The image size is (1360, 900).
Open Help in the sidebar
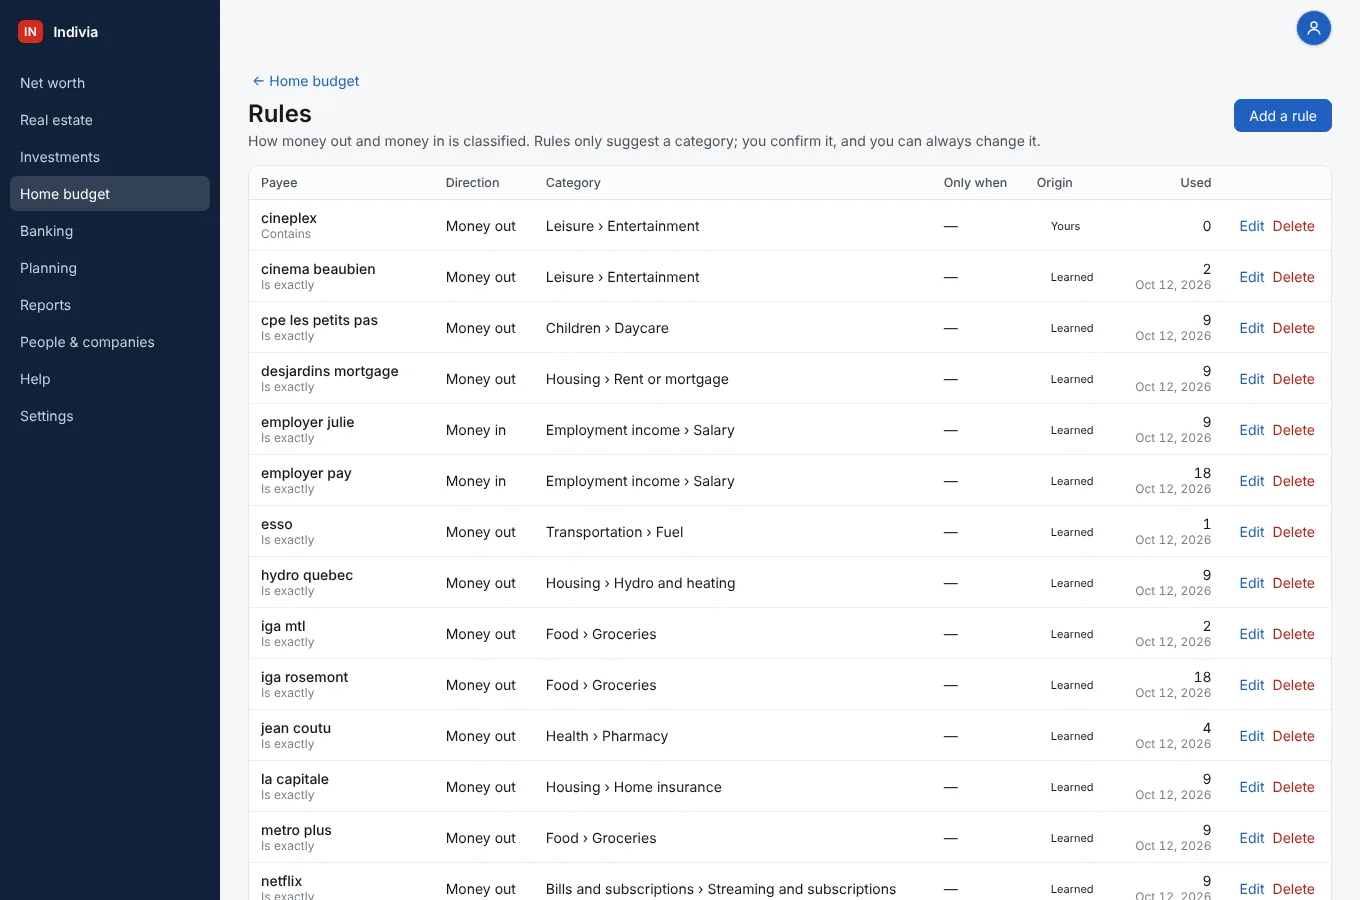(110, 379)
